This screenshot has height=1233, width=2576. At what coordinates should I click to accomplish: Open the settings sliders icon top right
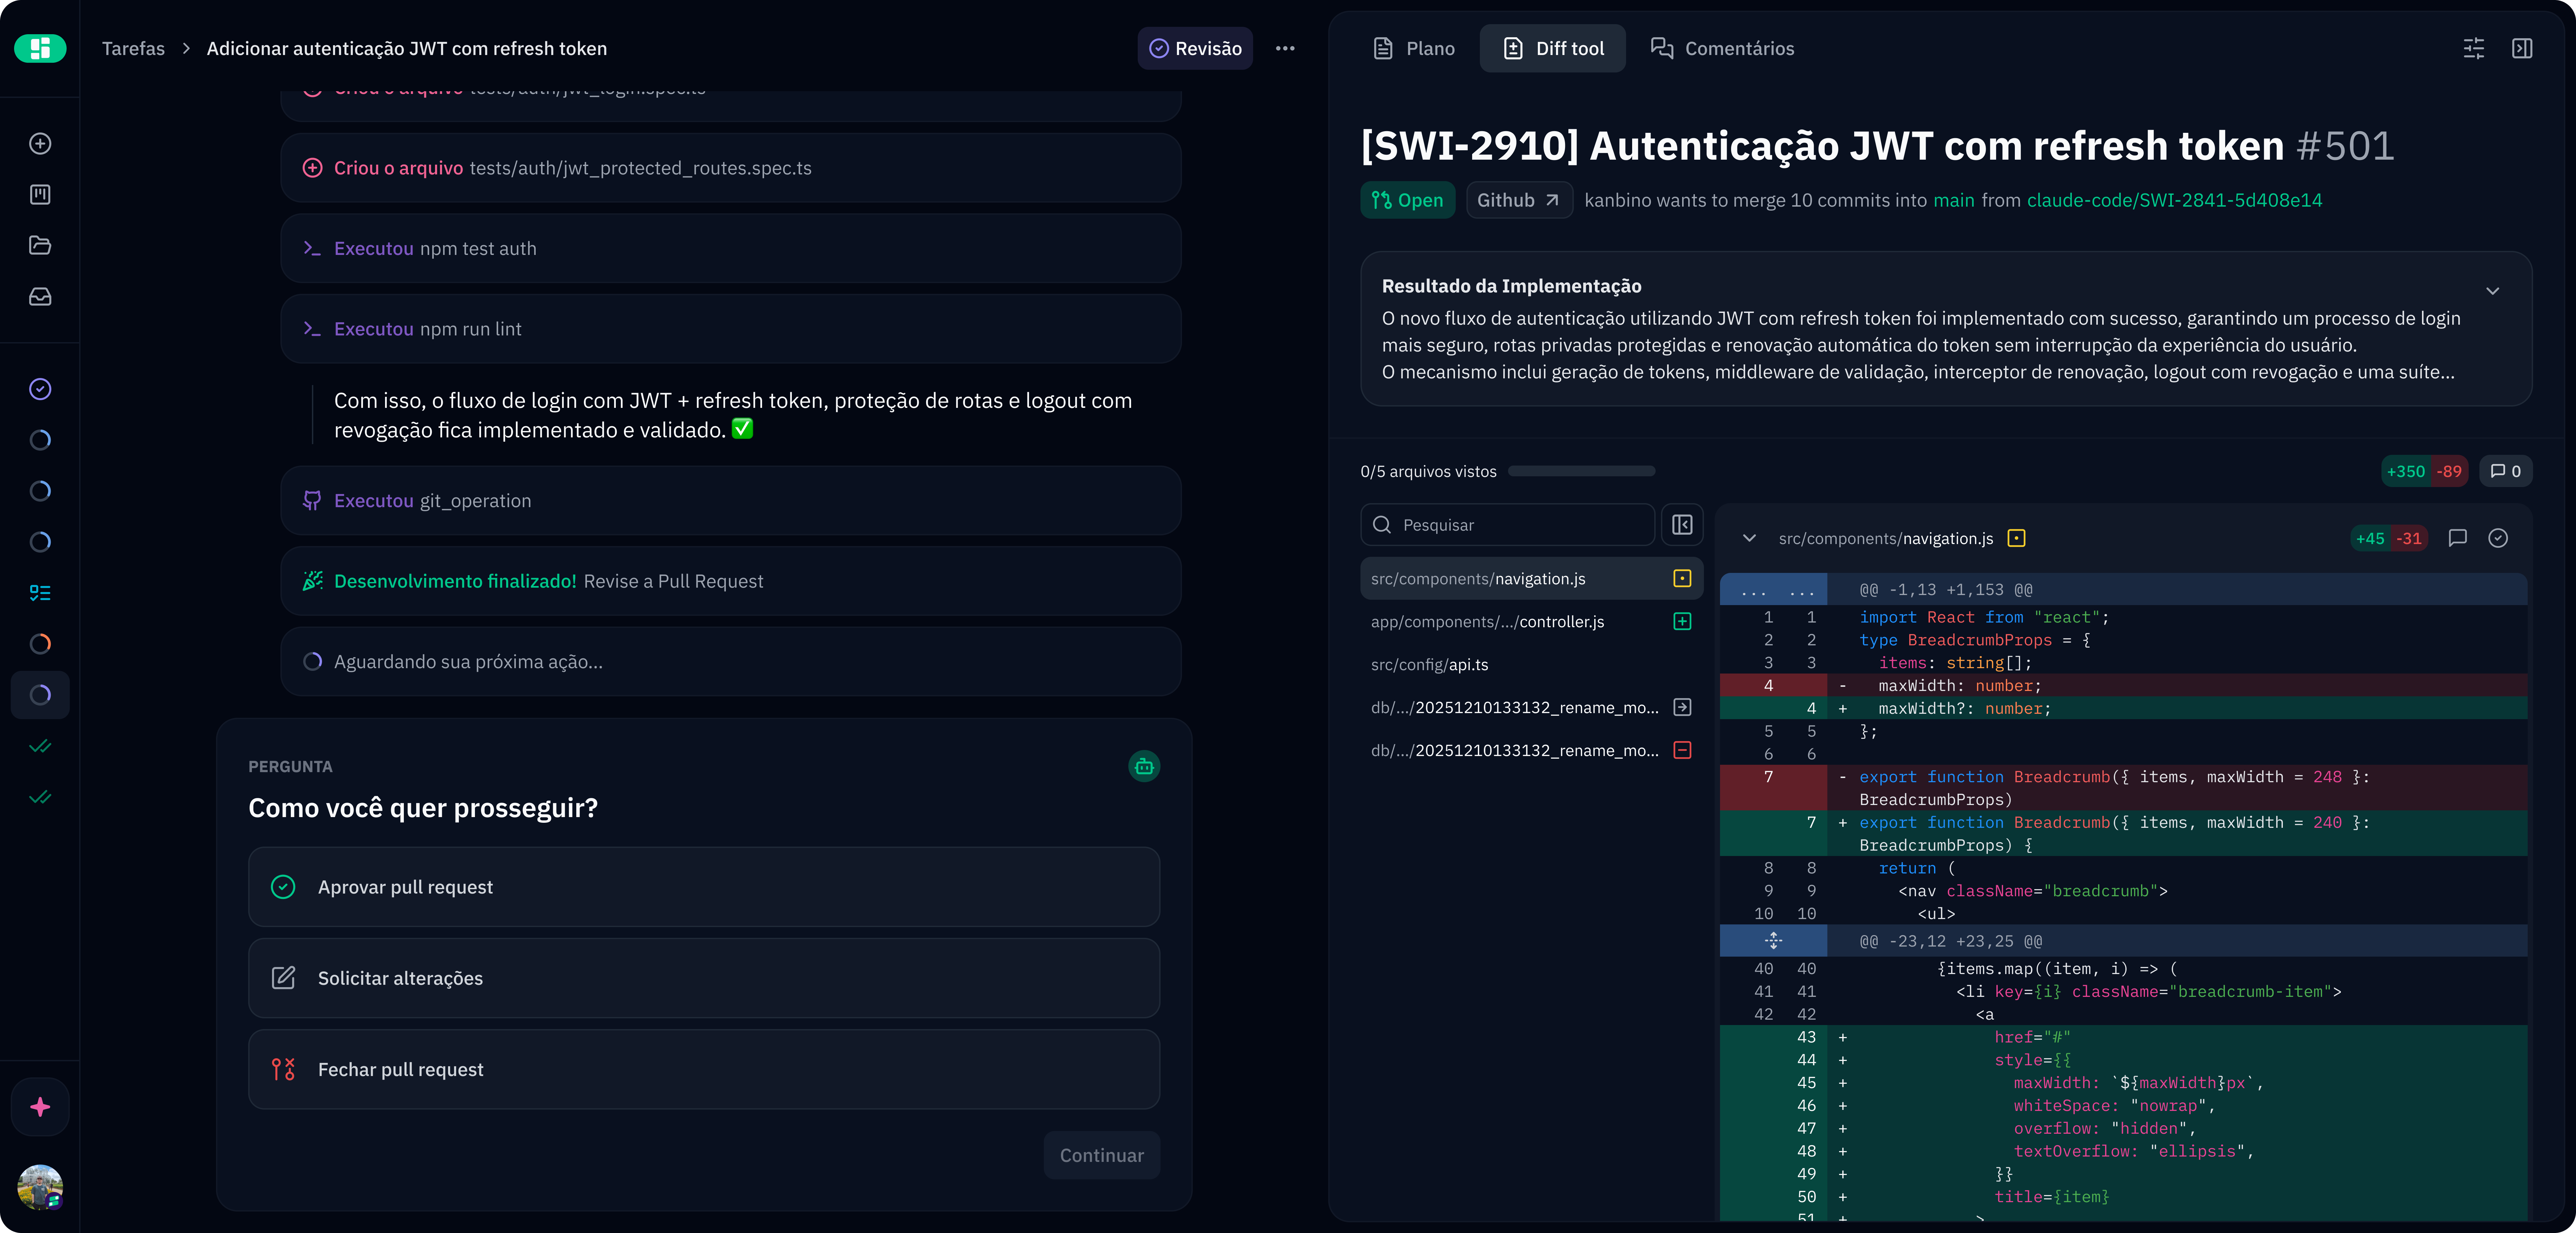(2474, 48)
